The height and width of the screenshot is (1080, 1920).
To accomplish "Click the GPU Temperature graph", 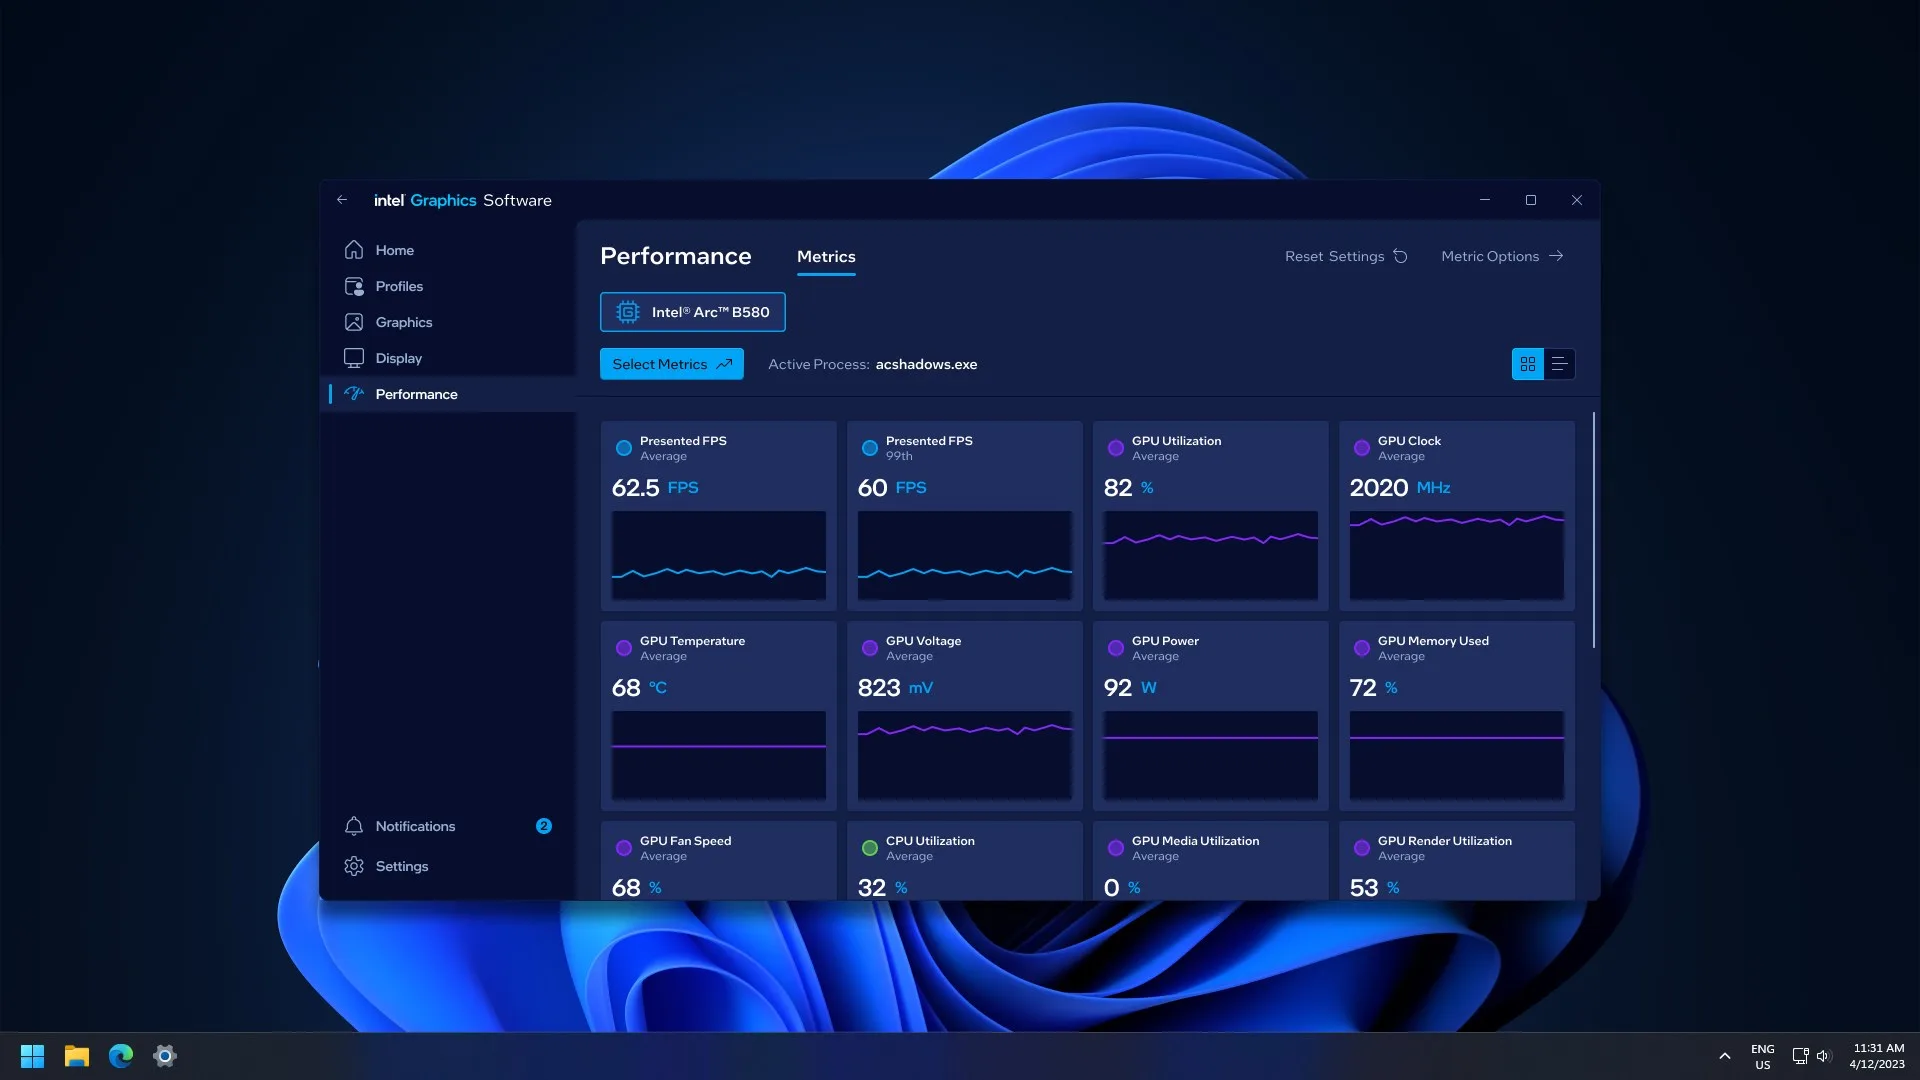I will coord(719,755).
